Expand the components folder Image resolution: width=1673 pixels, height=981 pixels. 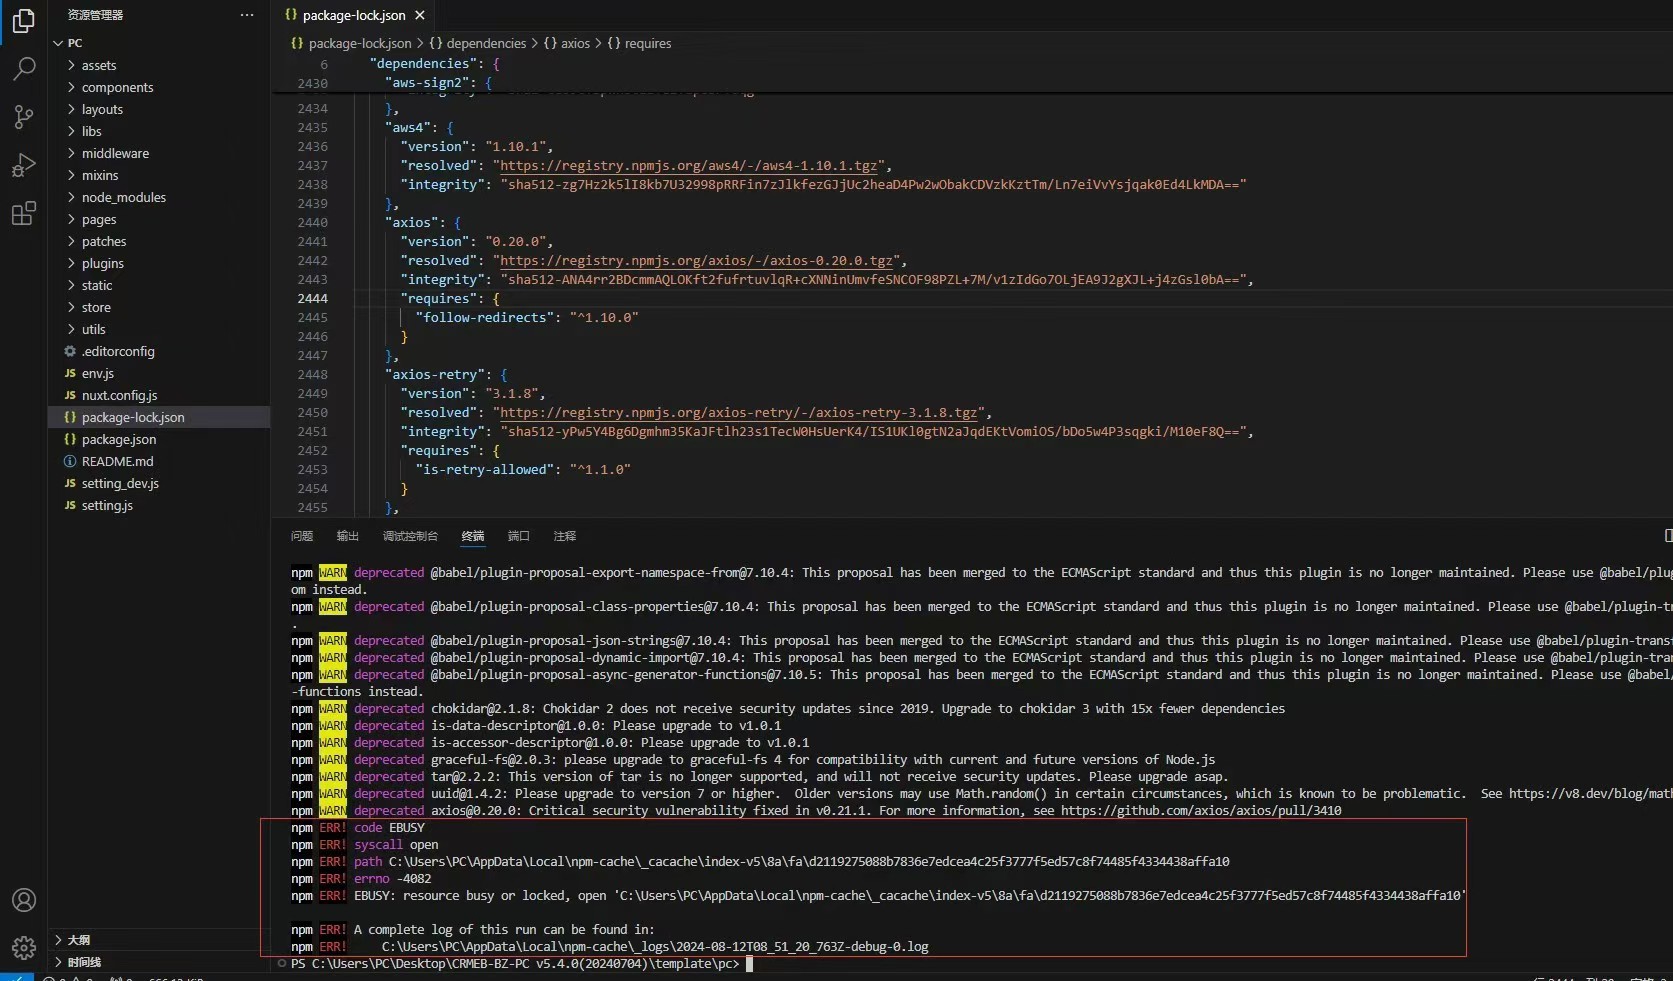coord(71,87)
